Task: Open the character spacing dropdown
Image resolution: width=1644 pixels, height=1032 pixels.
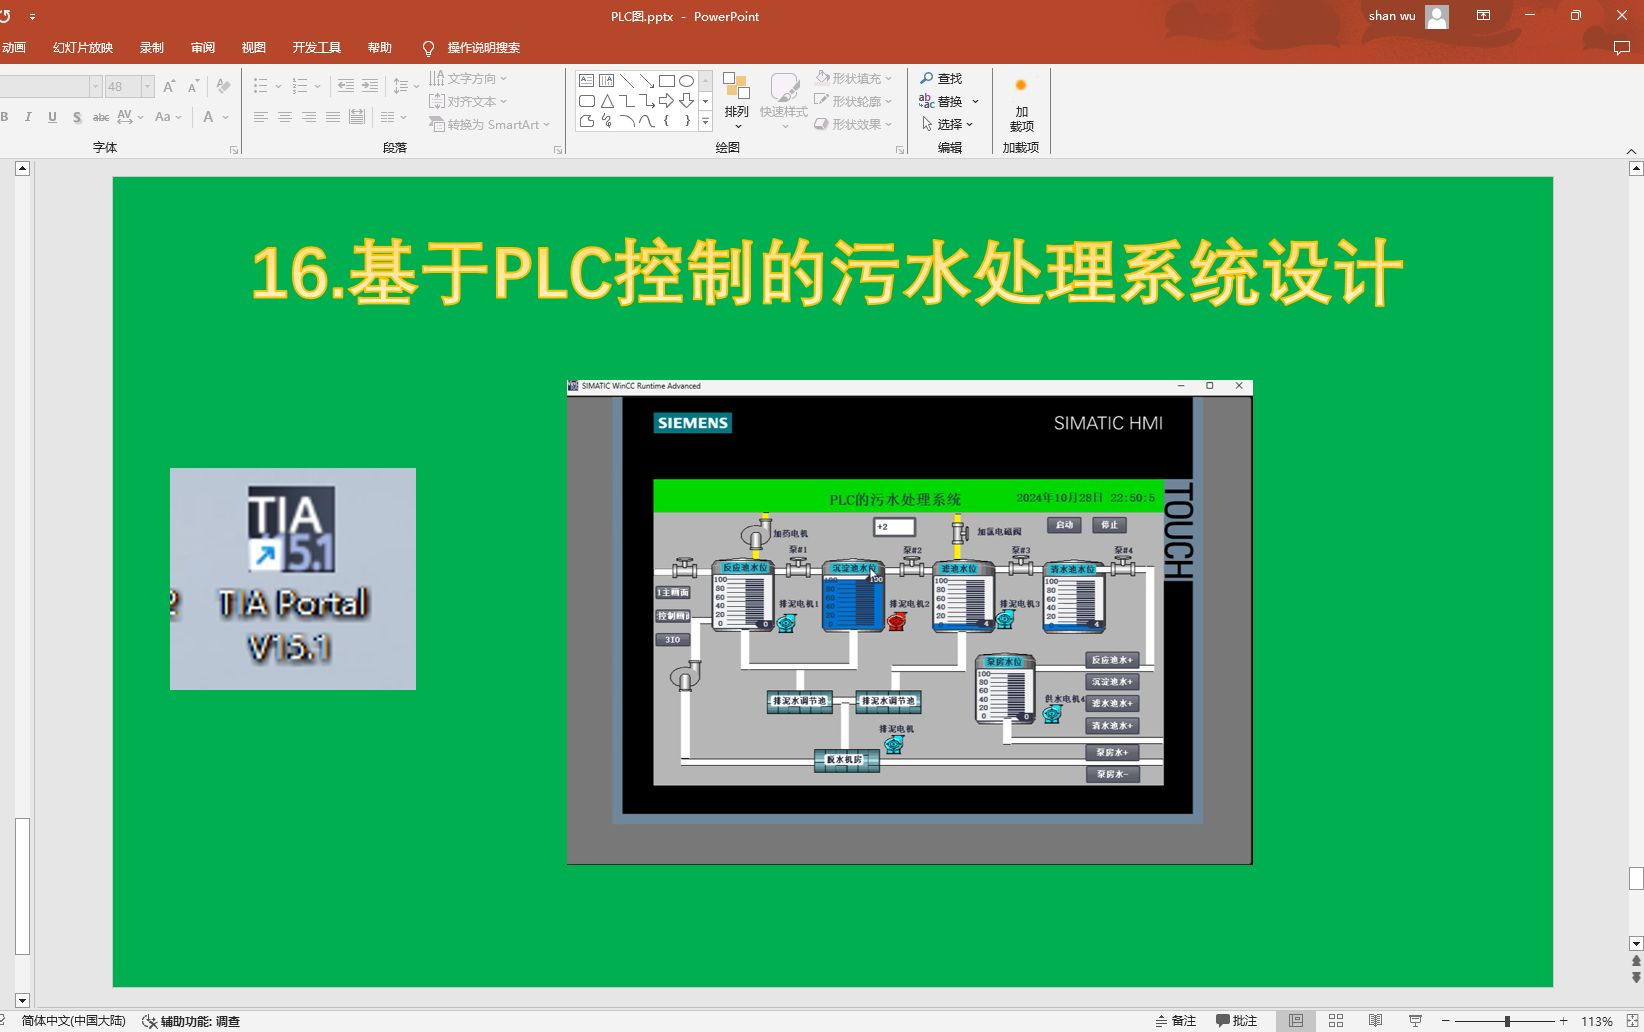Action: [x=131, y=117]
